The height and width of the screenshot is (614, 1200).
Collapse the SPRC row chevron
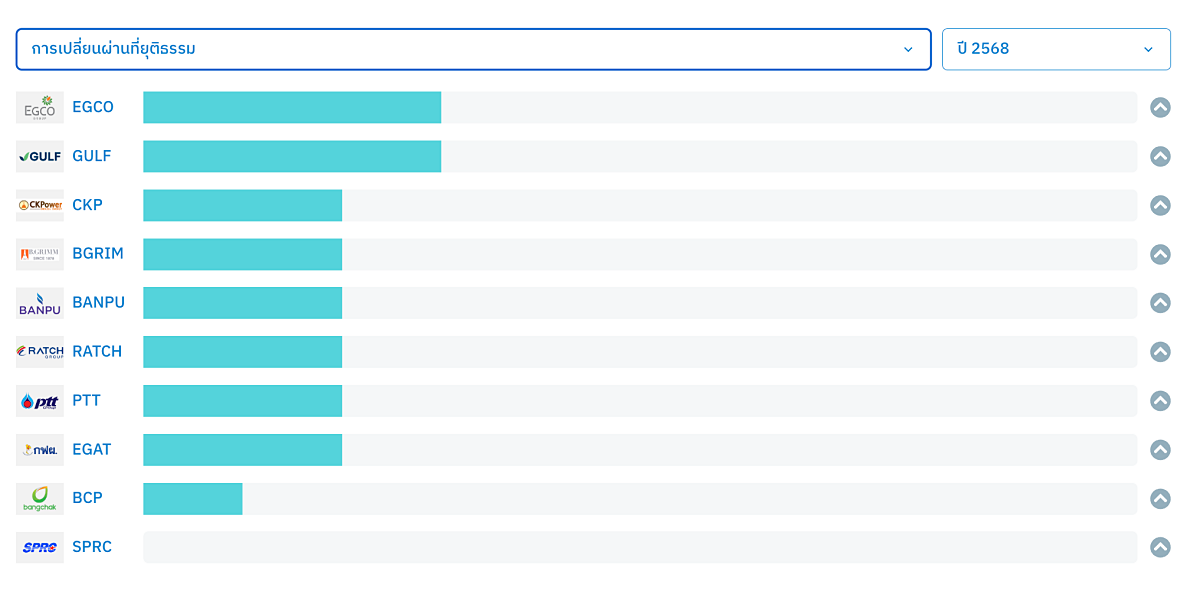coord(1160,547)
